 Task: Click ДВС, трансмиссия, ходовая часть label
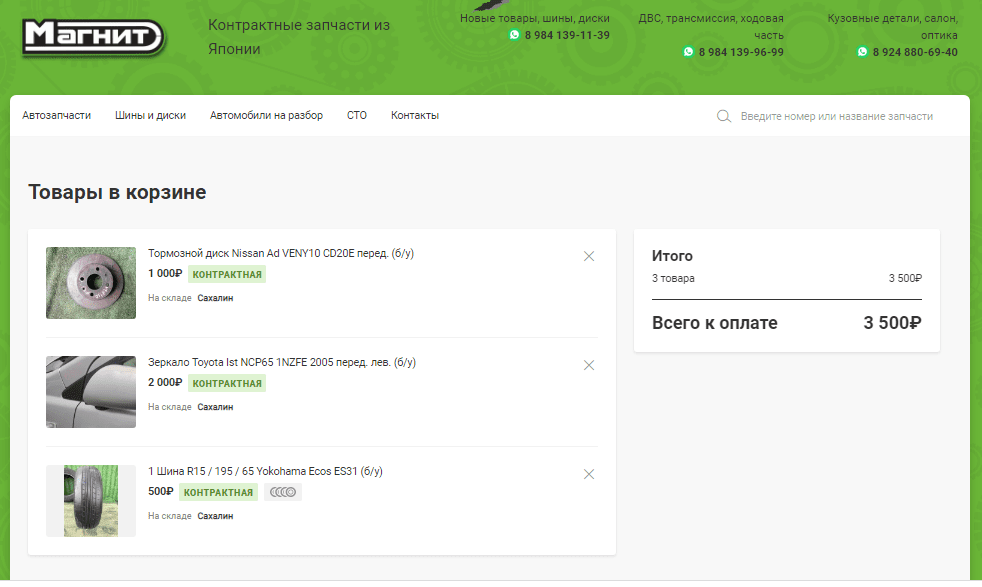coord(711,26)
